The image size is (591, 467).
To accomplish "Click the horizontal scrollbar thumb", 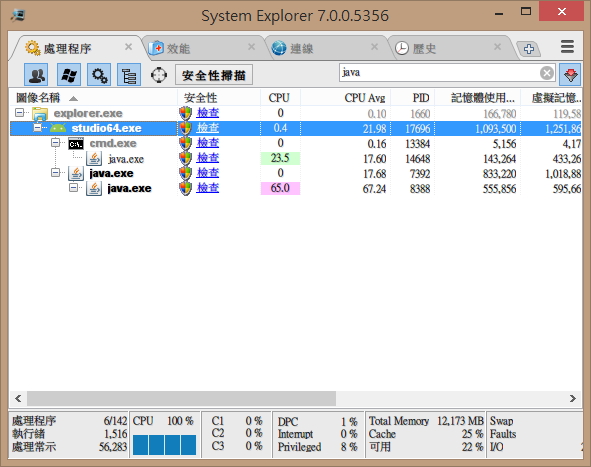I will [x=181, y=398].
